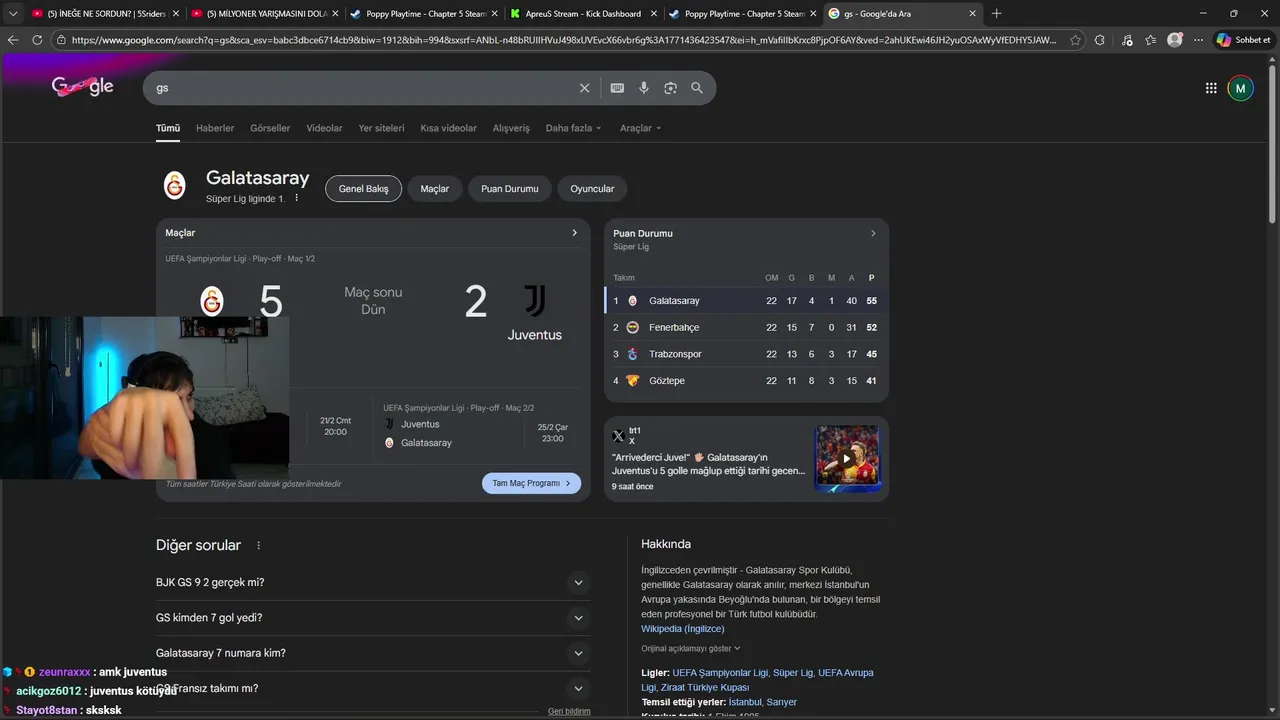The image size is (1280, 720).
Task: Click the browser address bar URL
Action: (563, 40)
